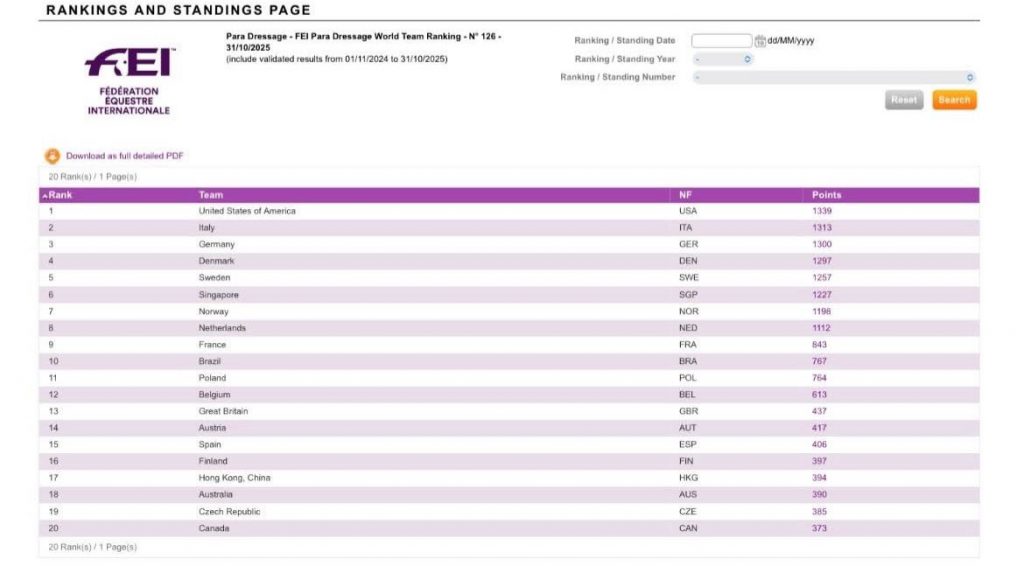The width and height of the screenshot is (1024, 566).
Task: Click the NF column header
Action: tap(685, 195)
